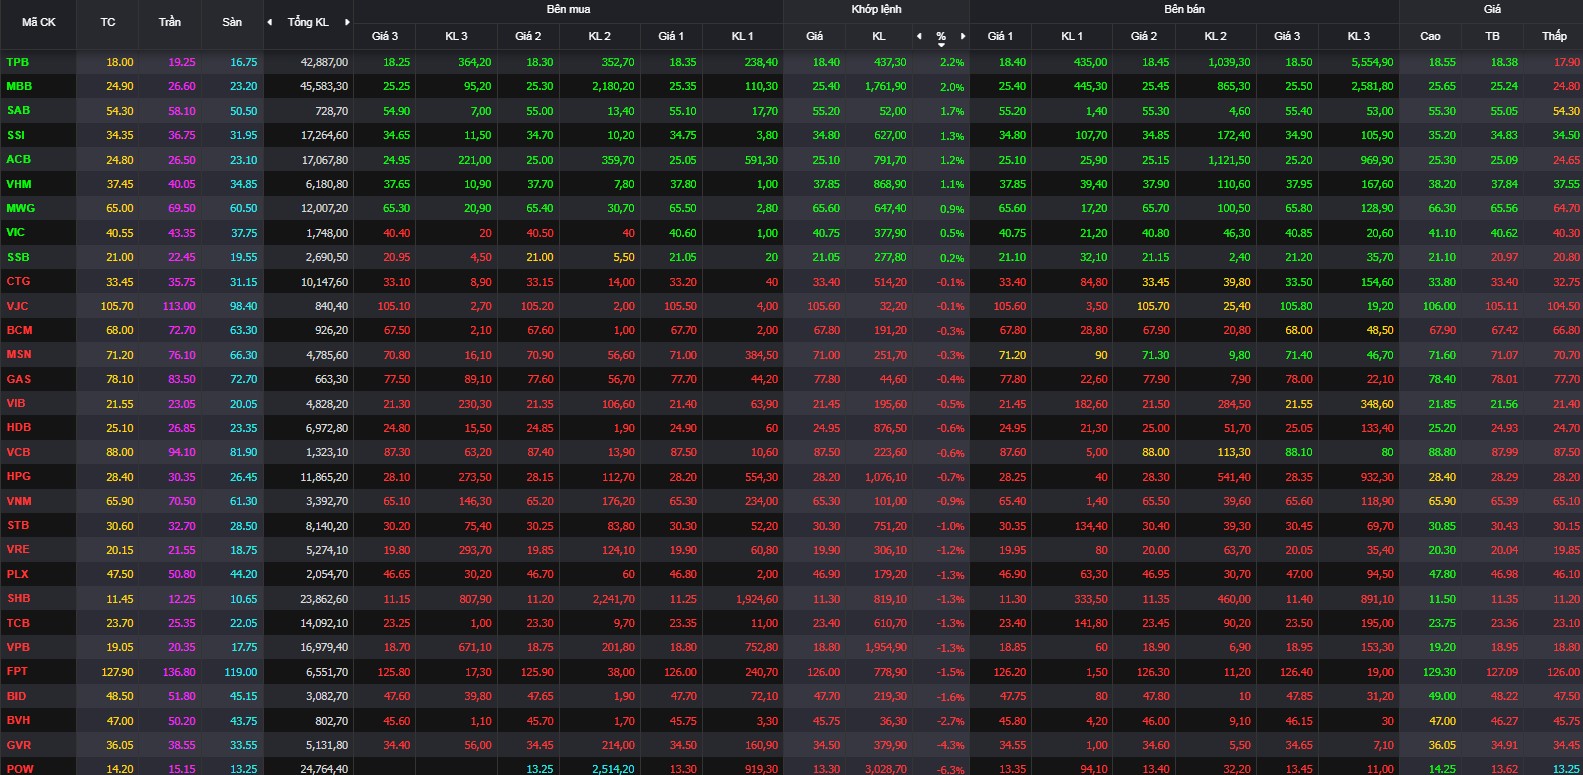Open the VIB stock symbol

tap(16, 403)
